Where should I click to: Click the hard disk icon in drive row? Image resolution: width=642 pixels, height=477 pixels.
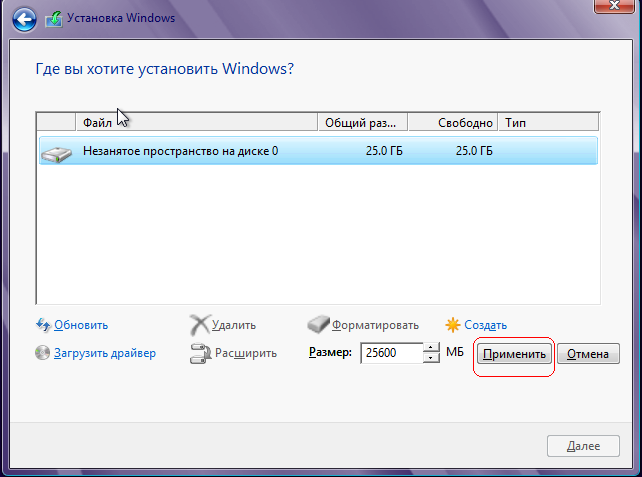(57, 154)
